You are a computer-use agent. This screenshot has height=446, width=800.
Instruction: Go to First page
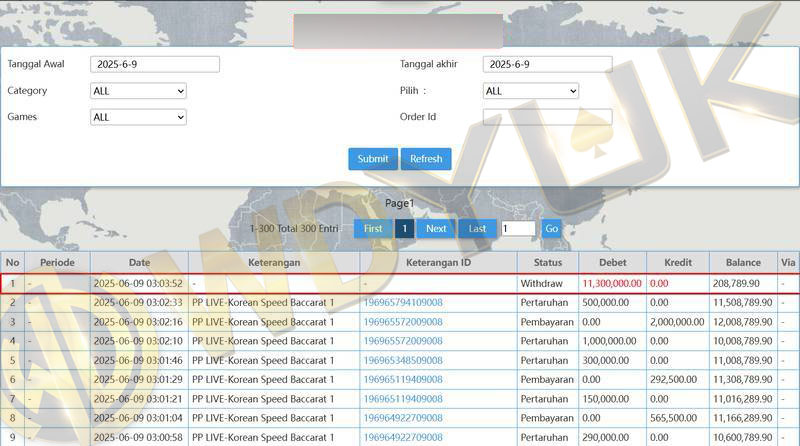pos(373,229)
